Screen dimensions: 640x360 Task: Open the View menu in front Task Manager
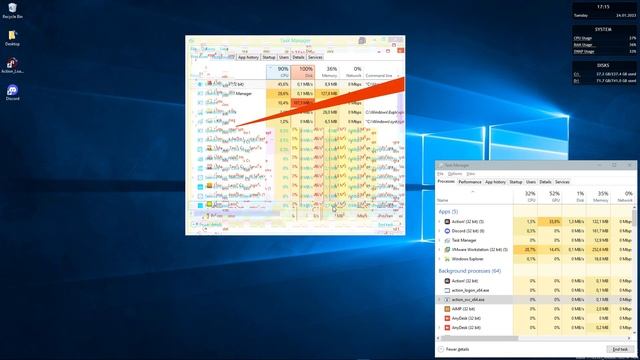point(470,174)
